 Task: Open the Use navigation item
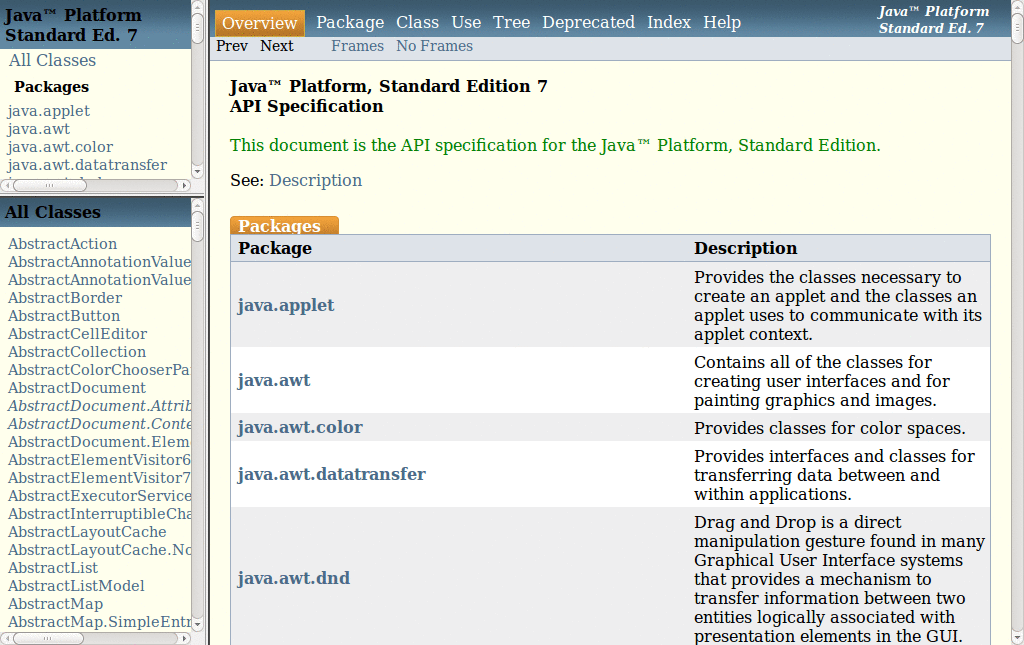click(466, 22)
